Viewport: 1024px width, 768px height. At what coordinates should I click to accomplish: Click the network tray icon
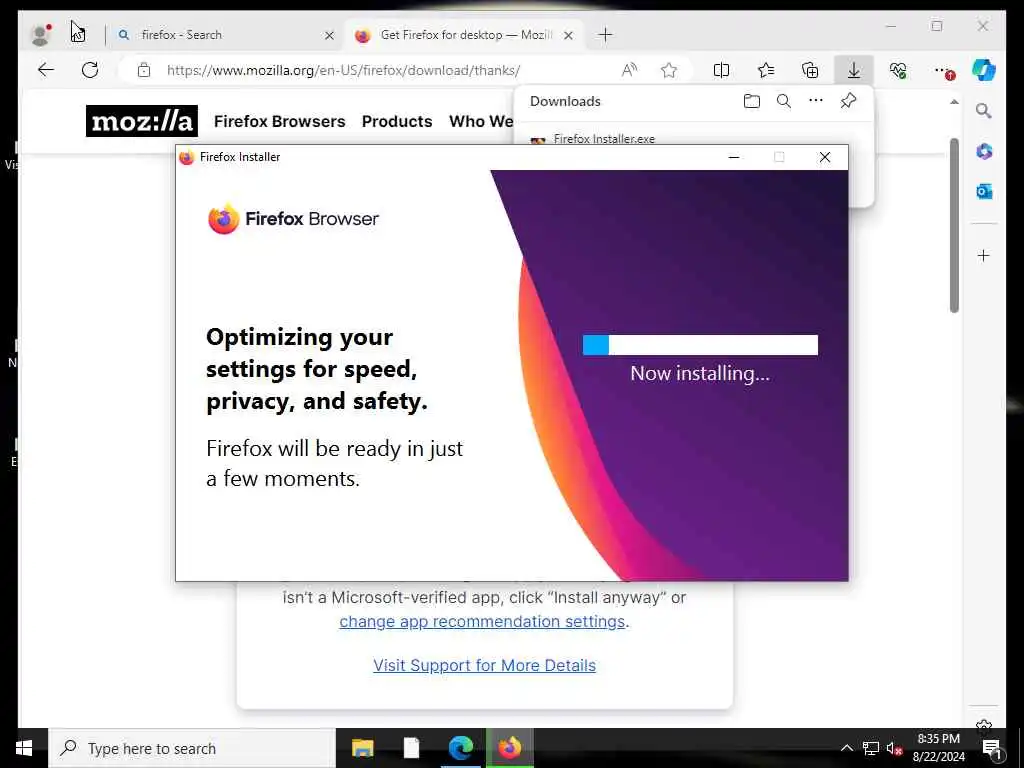point(871,748)
